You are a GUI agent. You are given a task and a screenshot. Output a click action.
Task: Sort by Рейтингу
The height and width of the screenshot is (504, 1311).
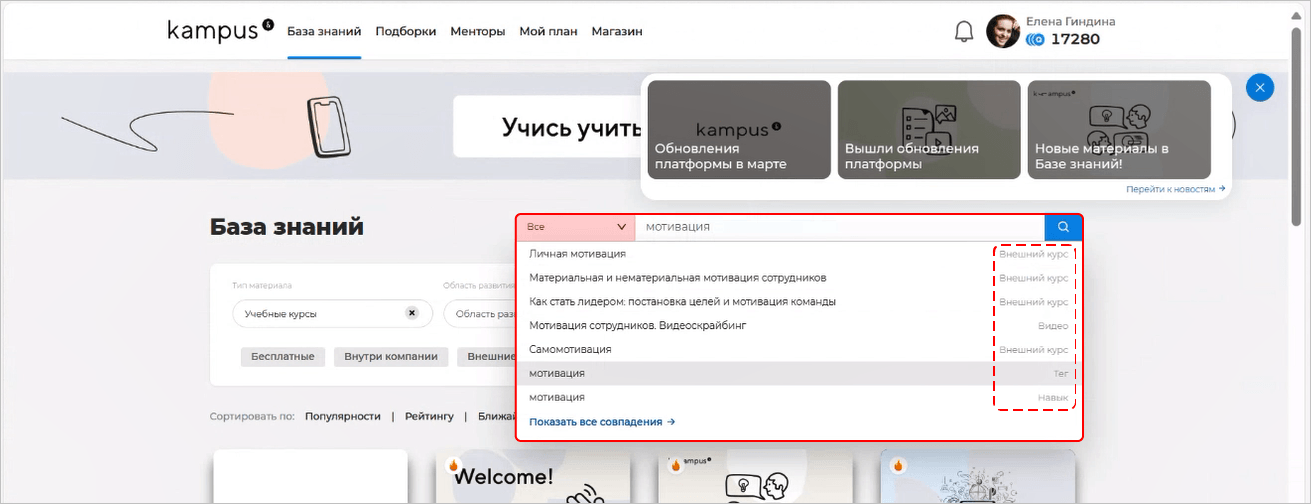coord(429,416)
